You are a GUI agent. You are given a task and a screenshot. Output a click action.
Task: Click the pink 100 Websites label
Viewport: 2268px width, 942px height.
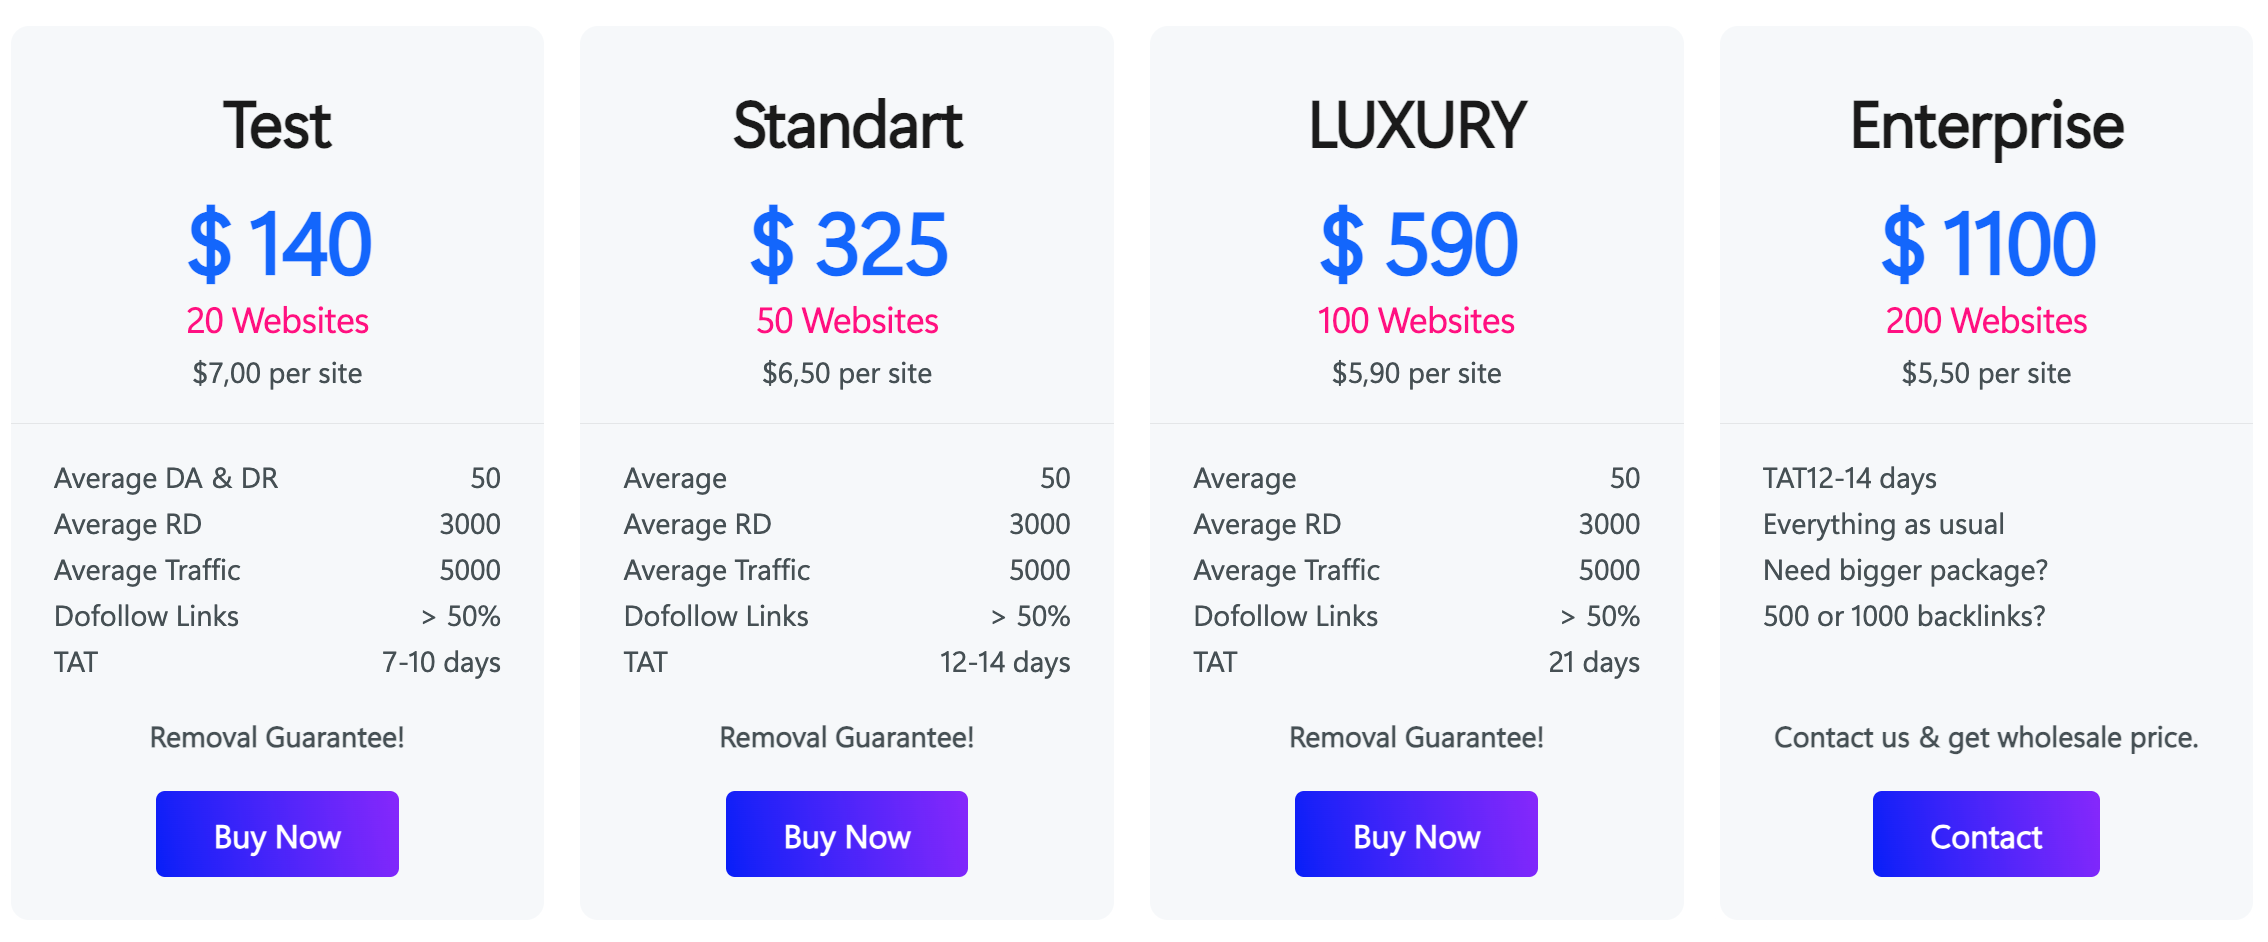point(1416,321)
